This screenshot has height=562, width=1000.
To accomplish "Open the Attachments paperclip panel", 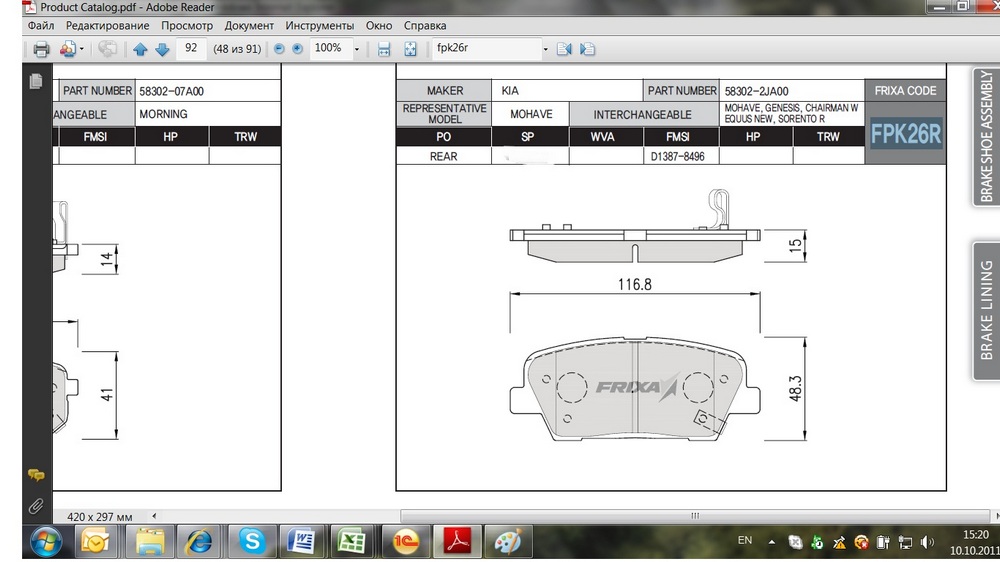I will pyautogui.click(x=36, y=506).
